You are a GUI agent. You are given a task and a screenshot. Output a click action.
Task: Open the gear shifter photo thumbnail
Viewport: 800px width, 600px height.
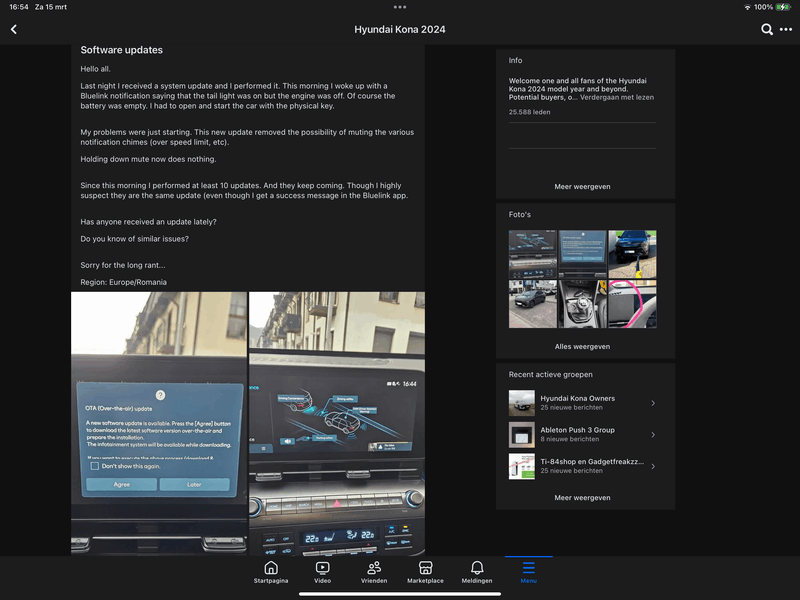[582, 304]
